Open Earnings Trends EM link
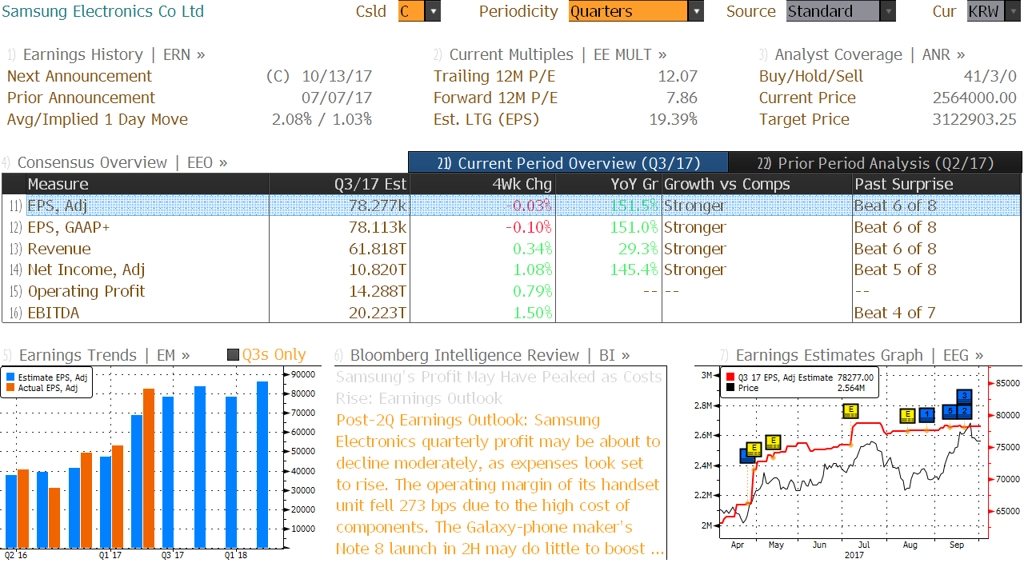 tap(104, 355)
